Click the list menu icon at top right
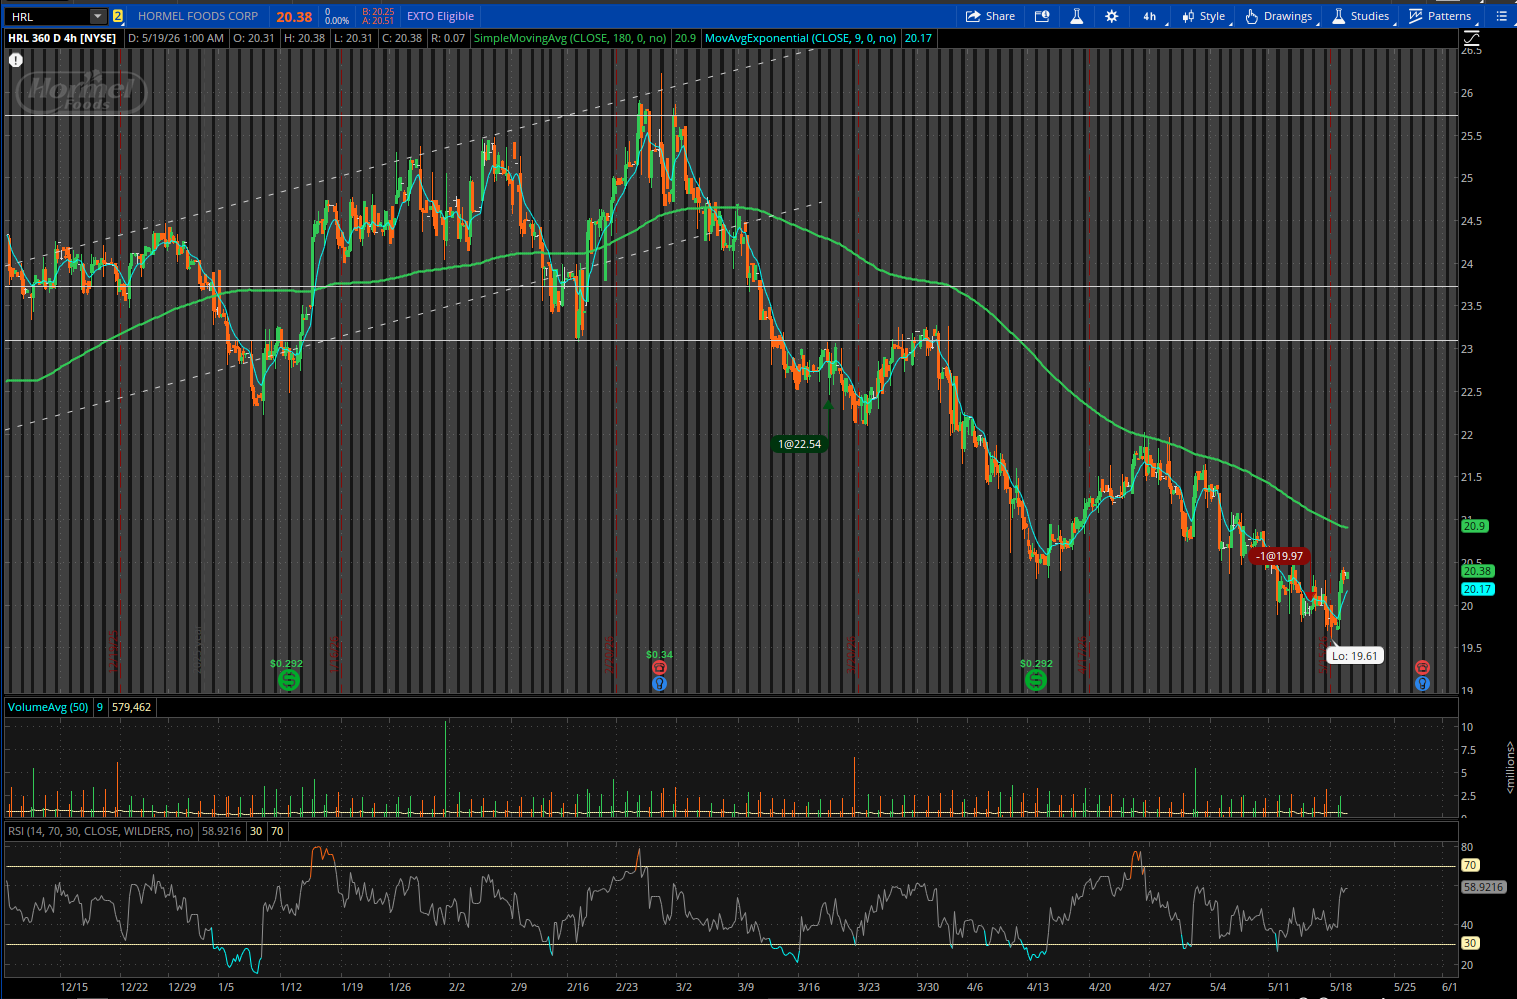Screen dimensions: 1517x999 [1501, 16]
